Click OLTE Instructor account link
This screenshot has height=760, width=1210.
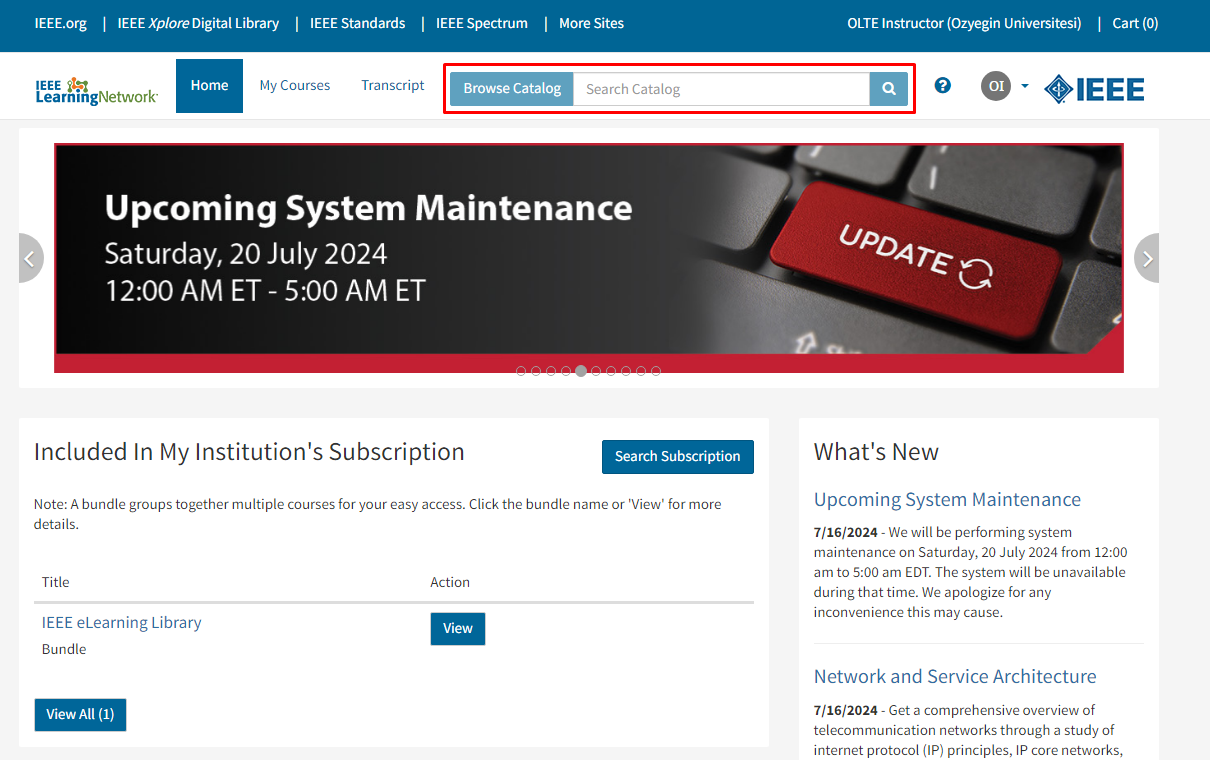pos(964,23)
